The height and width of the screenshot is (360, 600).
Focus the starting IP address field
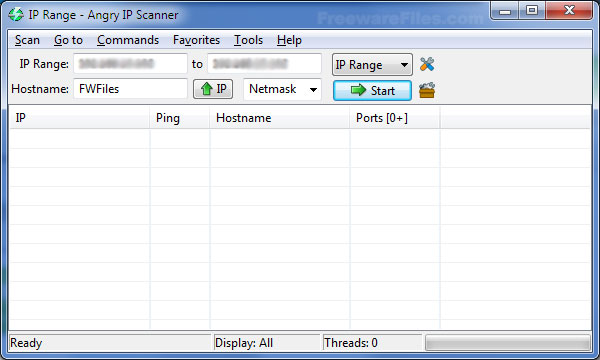[x=130, y=64]
